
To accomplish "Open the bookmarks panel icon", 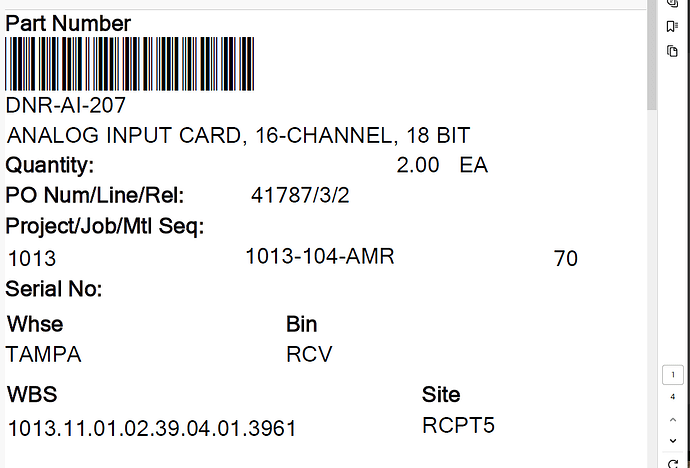I will click(x=673, y=27).
